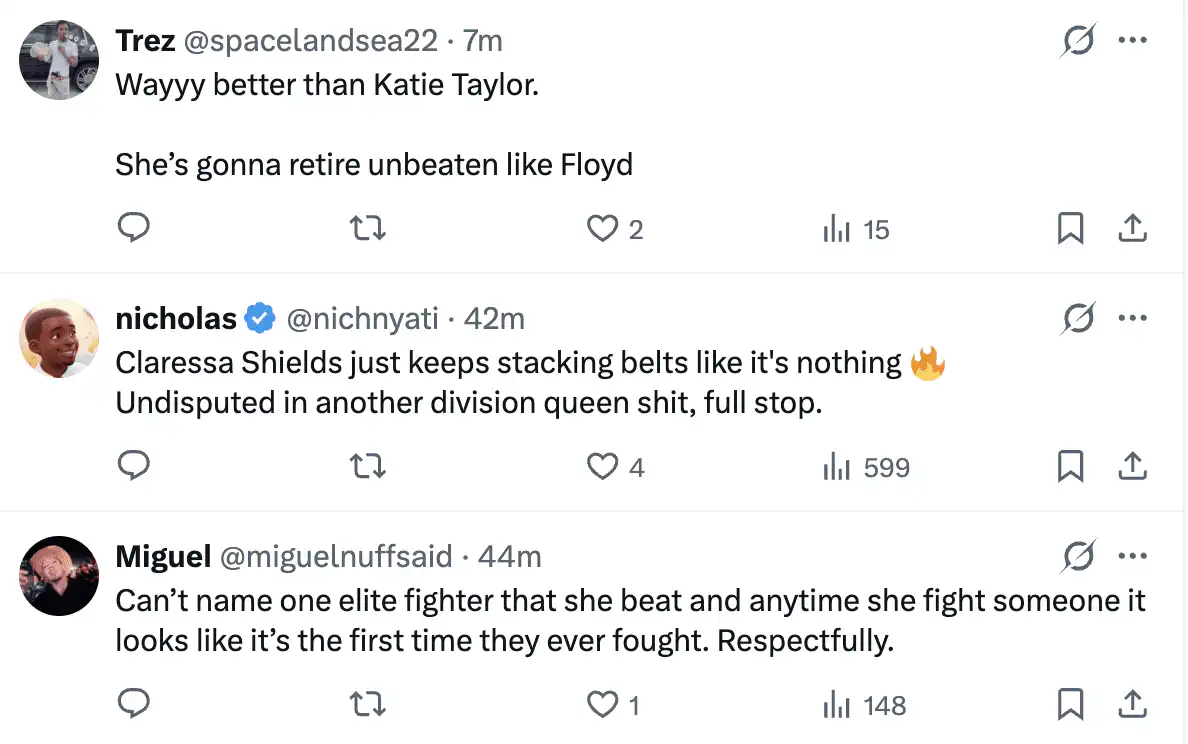Like Miguel's tweet with 1 like
This screenshot has height=744, width=1188.
603,704
